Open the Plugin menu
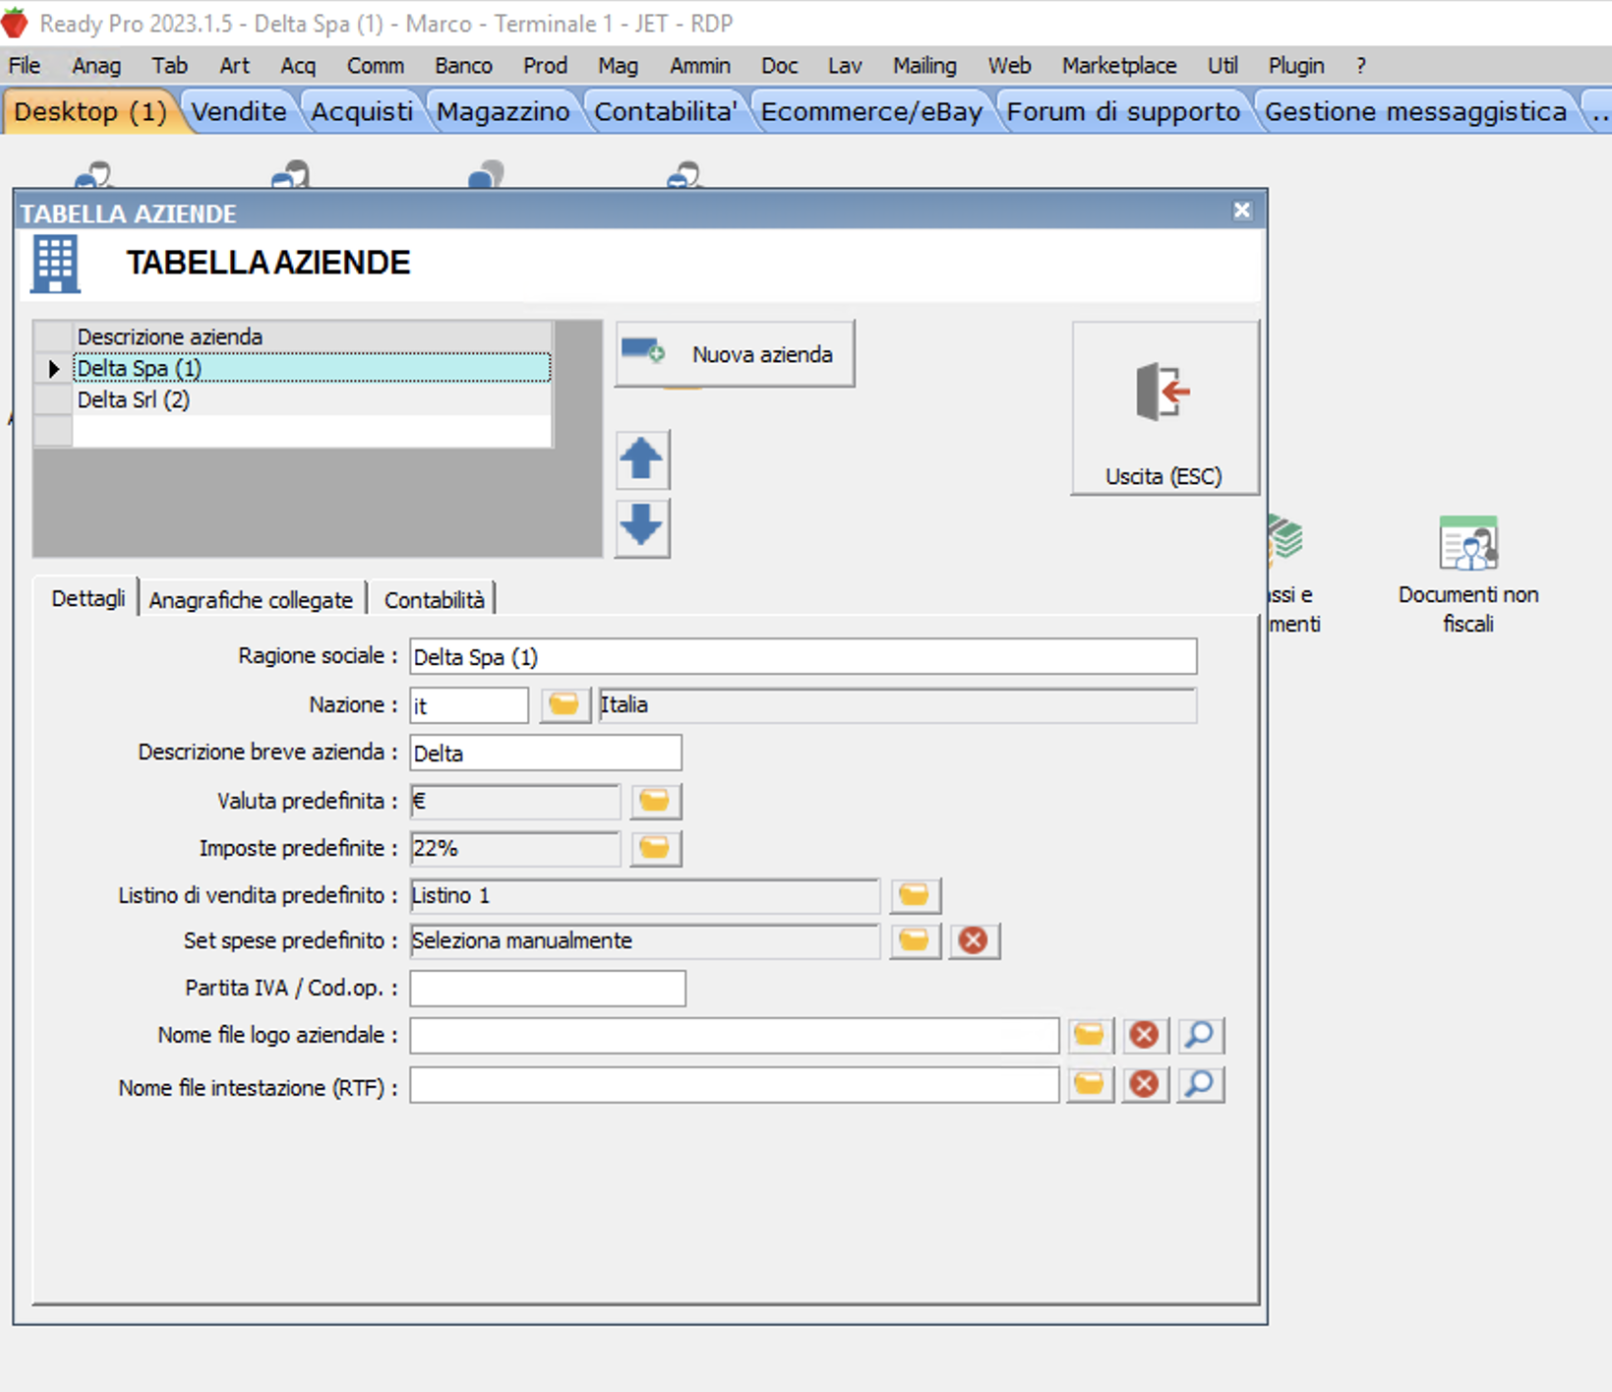 (1296, 65)
